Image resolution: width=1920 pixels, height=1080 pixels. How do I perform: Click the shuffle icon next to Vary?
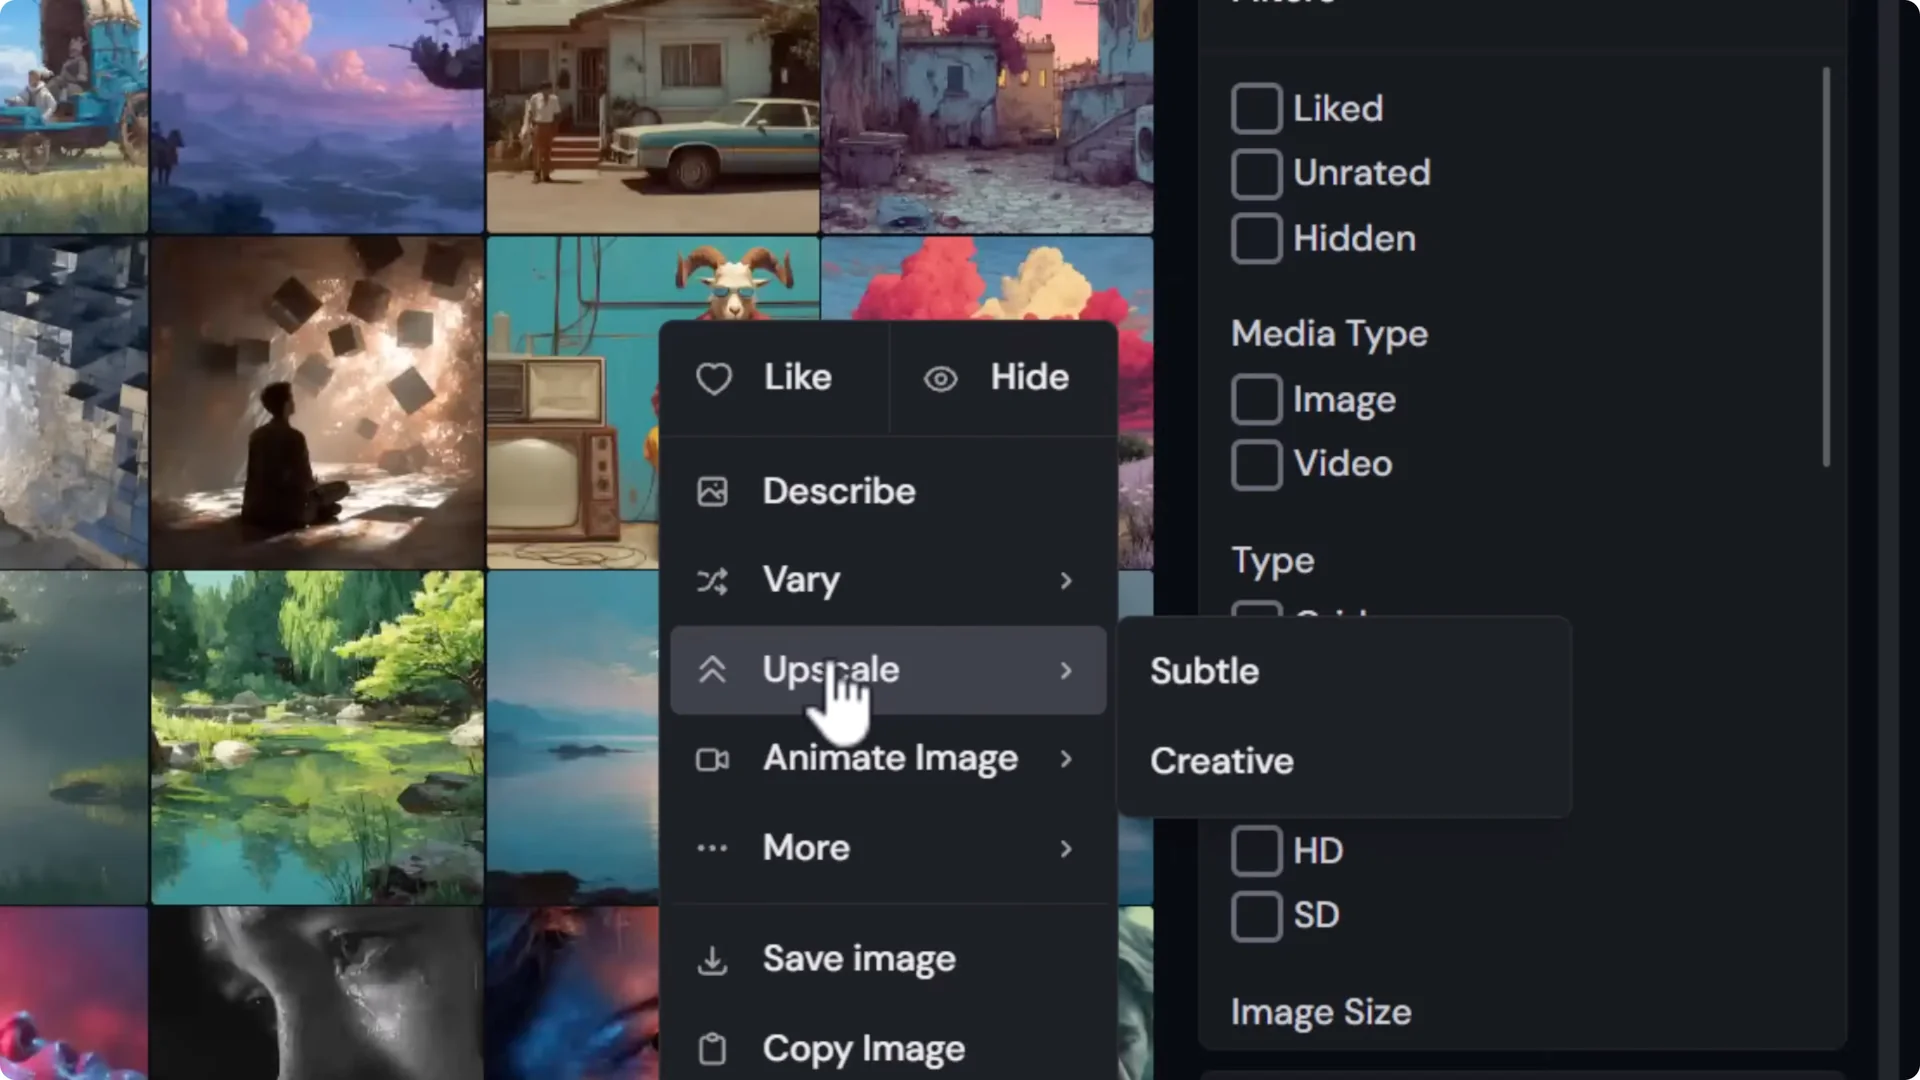pyautogui.click(x=712, y=581)
